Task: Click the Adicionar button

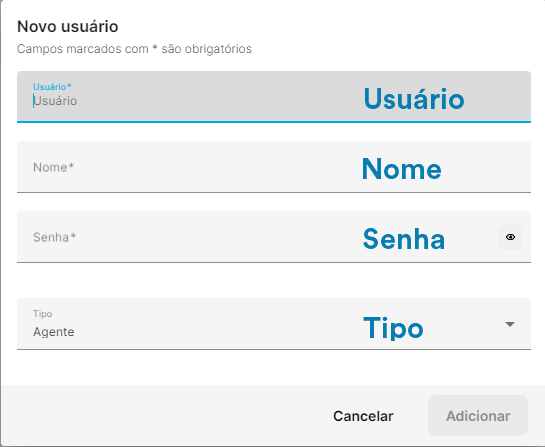Action: pyautogui.click(x=478, y=415)
